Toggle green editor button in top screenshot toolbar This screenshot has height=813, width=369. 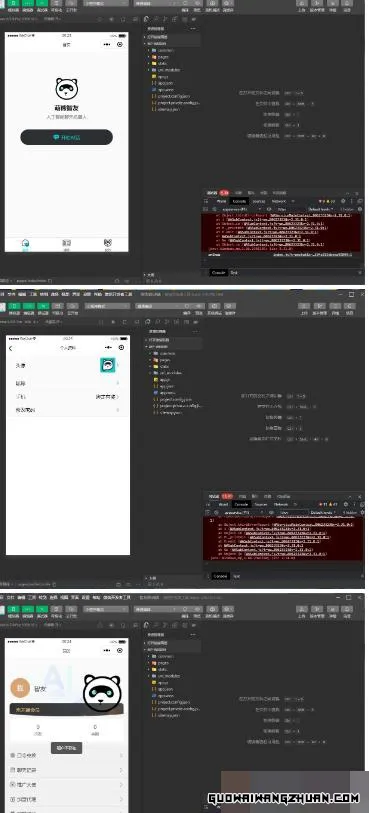tap(29, 3)
